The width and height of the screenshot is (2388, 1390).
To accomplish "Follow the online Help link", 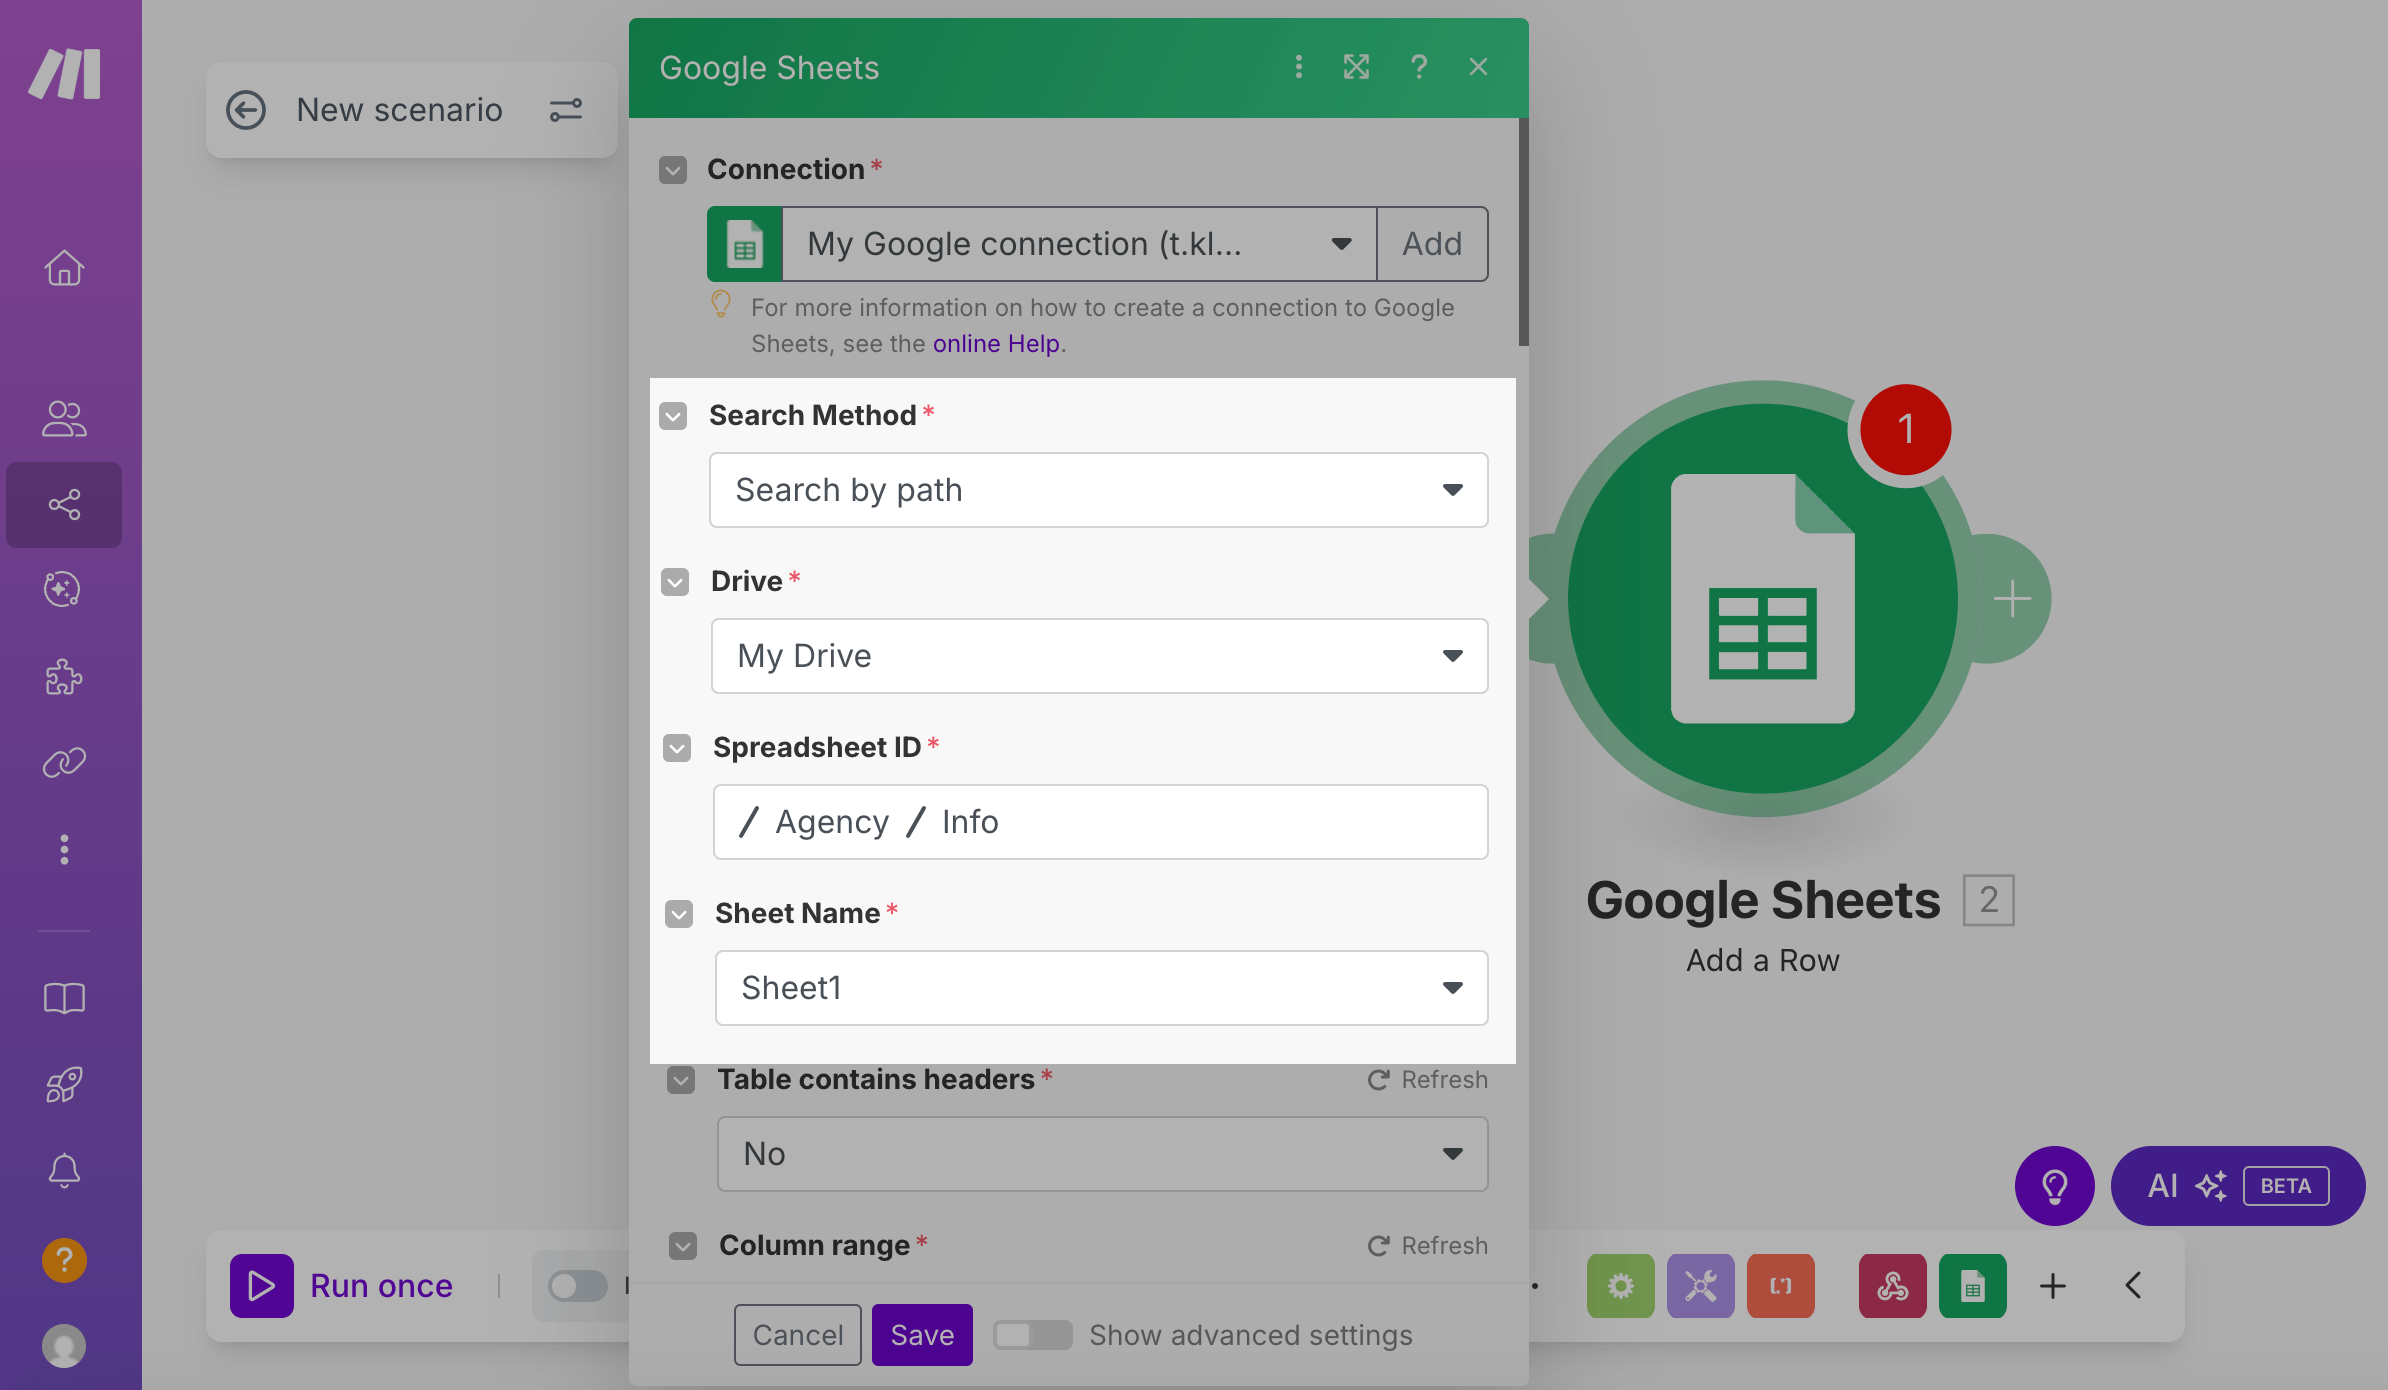I will 995,344.
